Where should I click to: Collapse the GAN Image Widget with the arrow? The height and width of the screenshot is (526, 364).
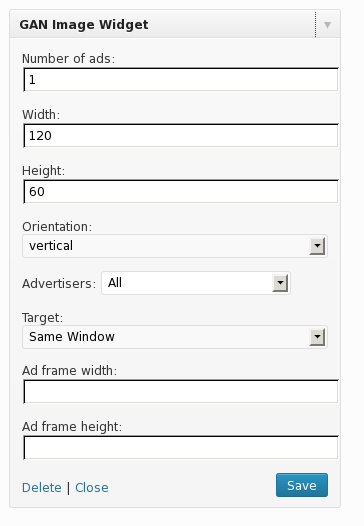coord(327,25)
